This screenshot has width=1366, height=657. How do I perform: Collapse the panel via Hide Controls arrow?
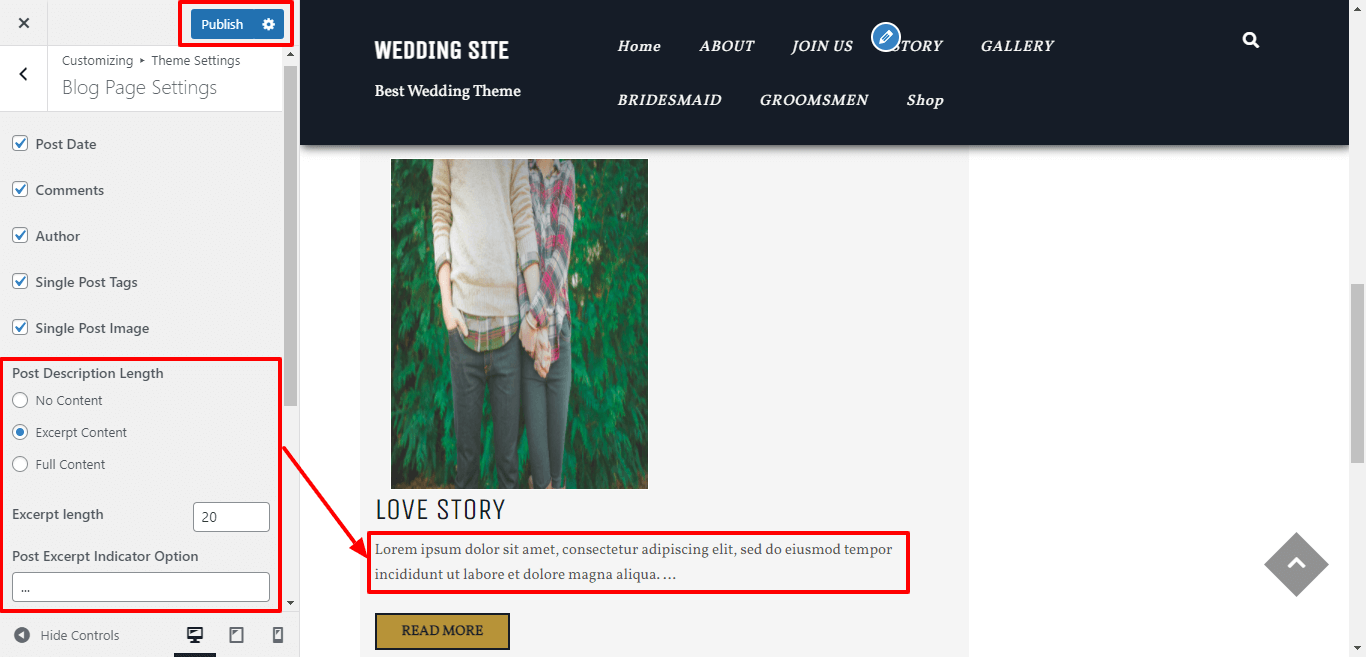click(22, 635)
